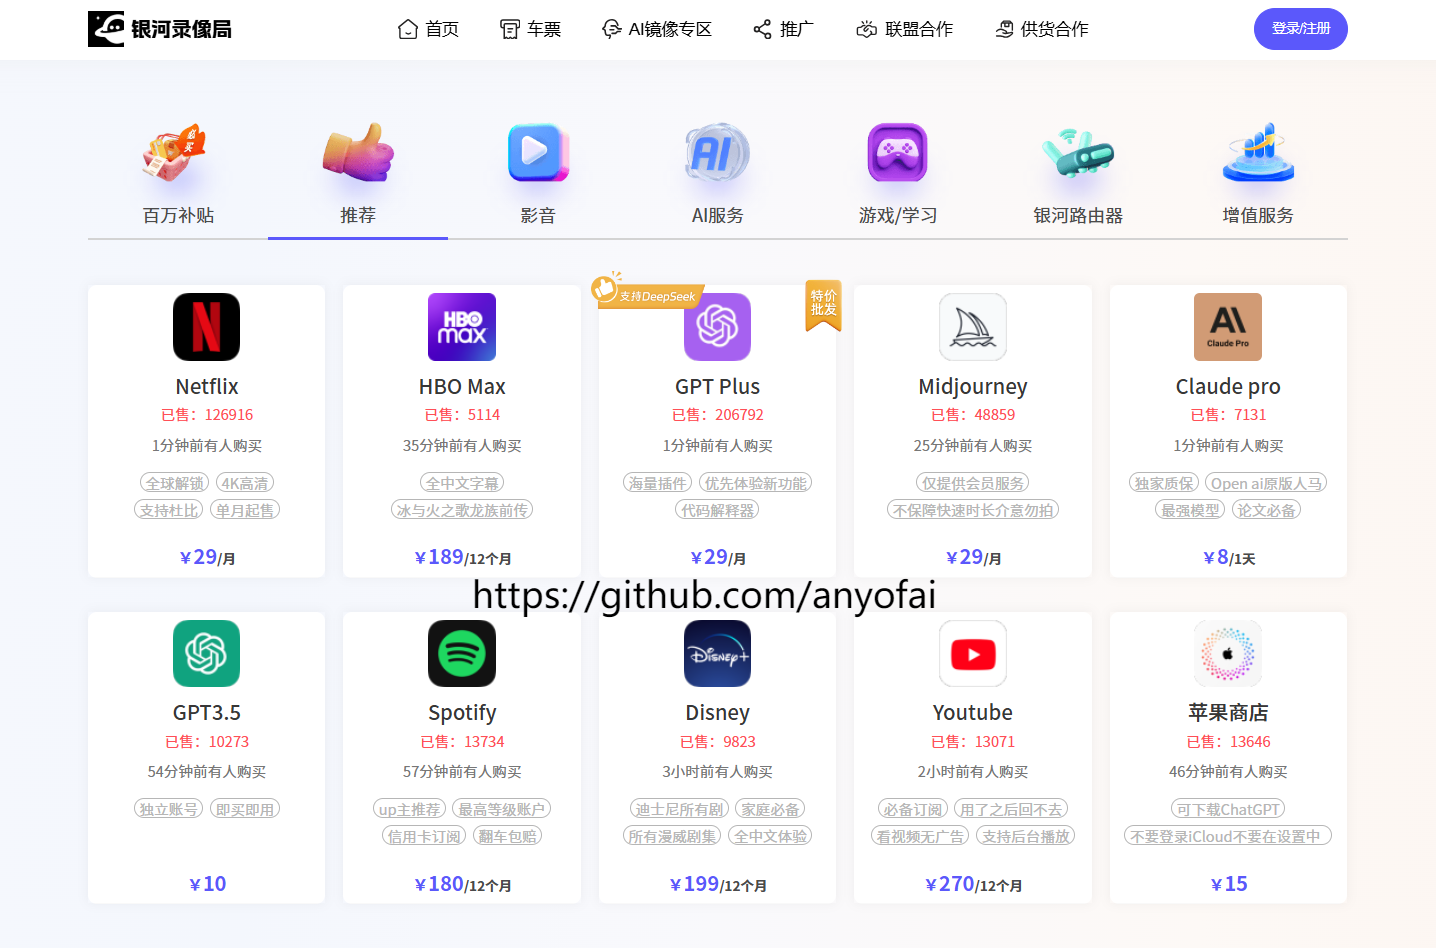Screen dimensions: 1436x948
Task: Open the Midjourney sailboat icon
Action: click(x=973, y=327)
